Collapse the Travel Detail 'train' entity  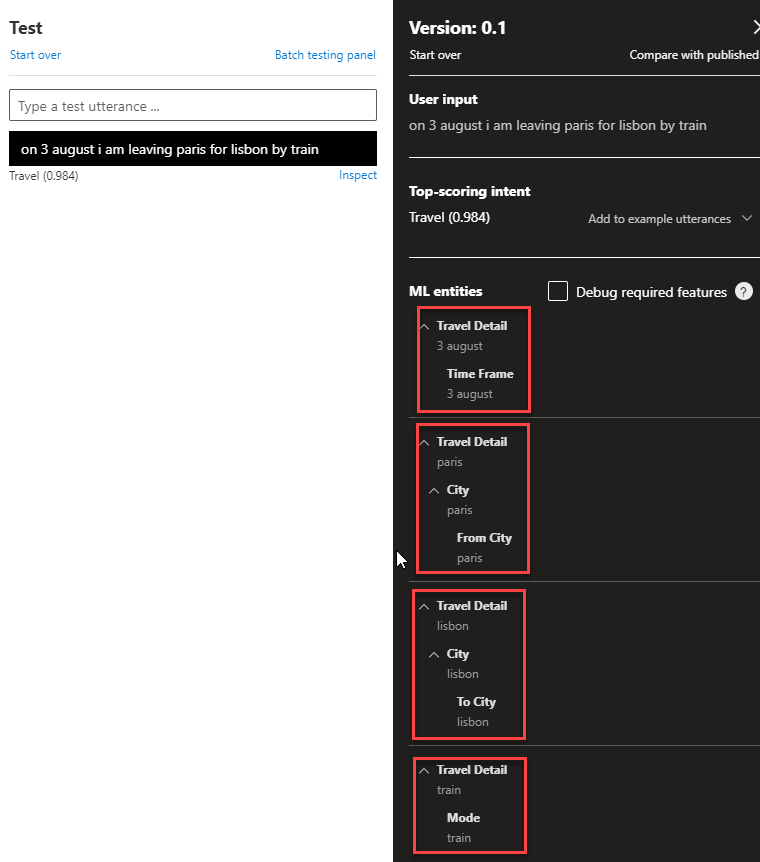point(424,771)
